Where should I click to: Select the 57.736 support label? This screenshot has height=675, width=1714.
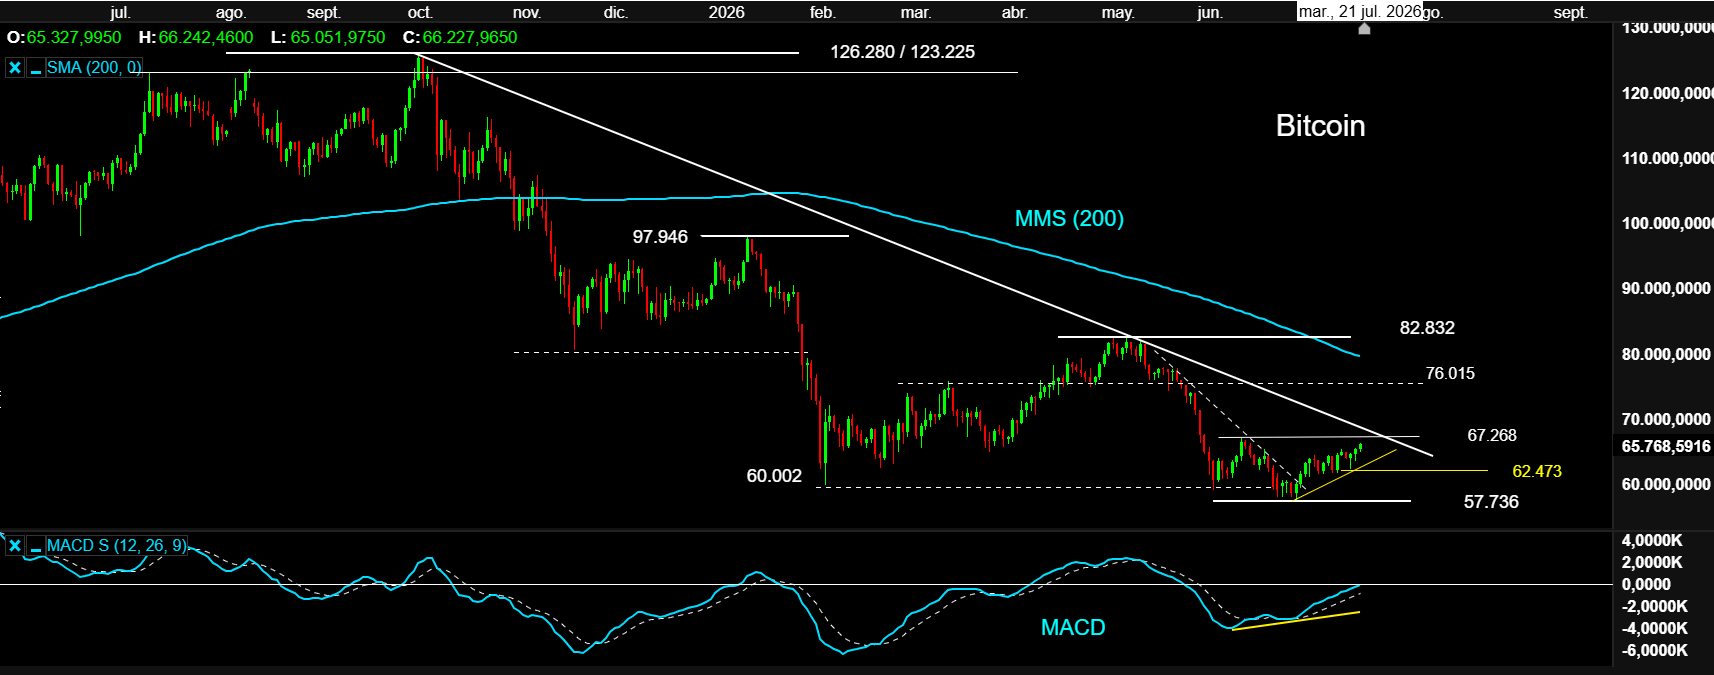[1491, 502]
